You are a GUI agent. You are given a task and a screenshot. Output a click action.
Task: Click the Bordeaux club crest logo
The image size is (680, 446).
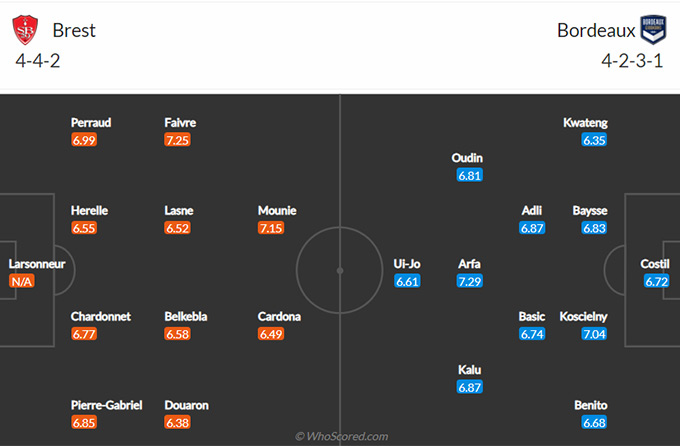(653, 30)
